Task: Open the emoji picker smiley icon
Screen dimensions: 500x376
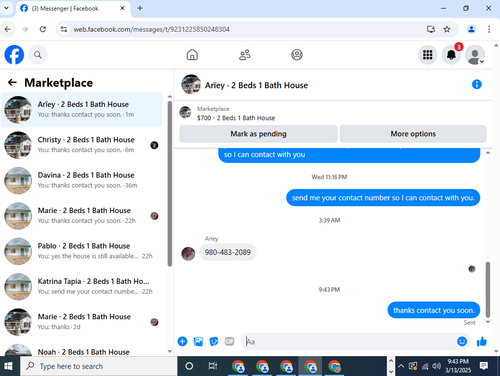Action: coord(462,341)
